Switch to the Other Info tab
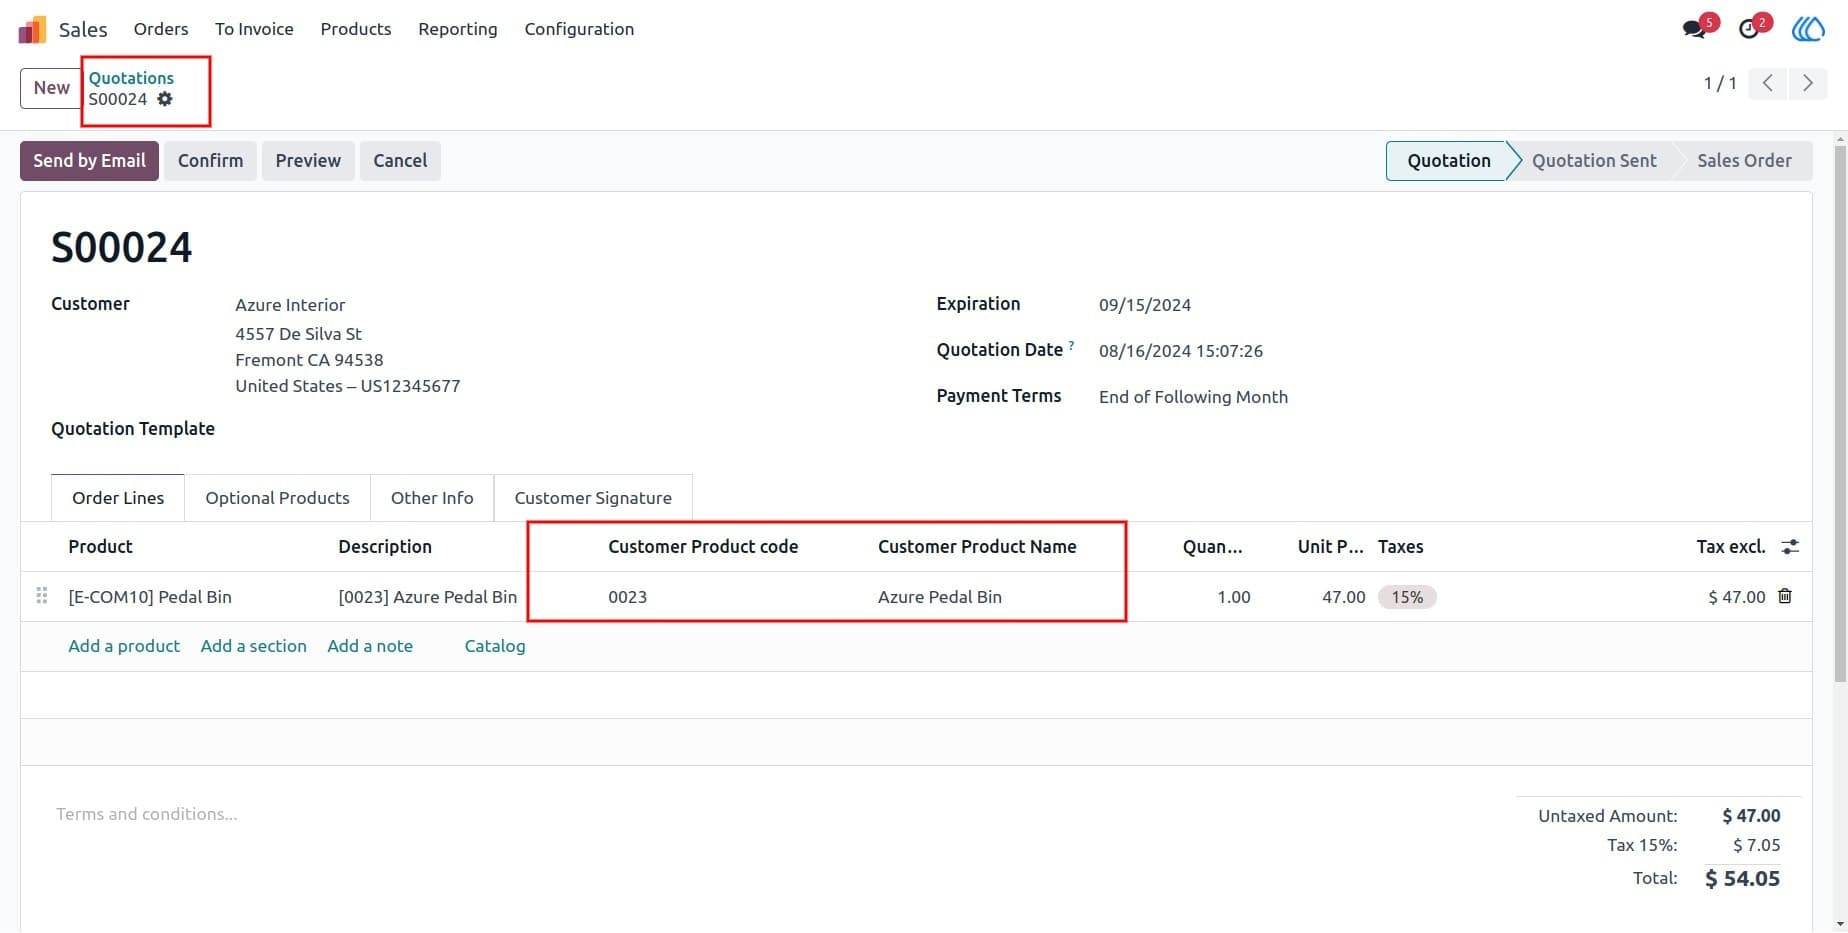The image size is (1848, 933). tap(432, 498)
